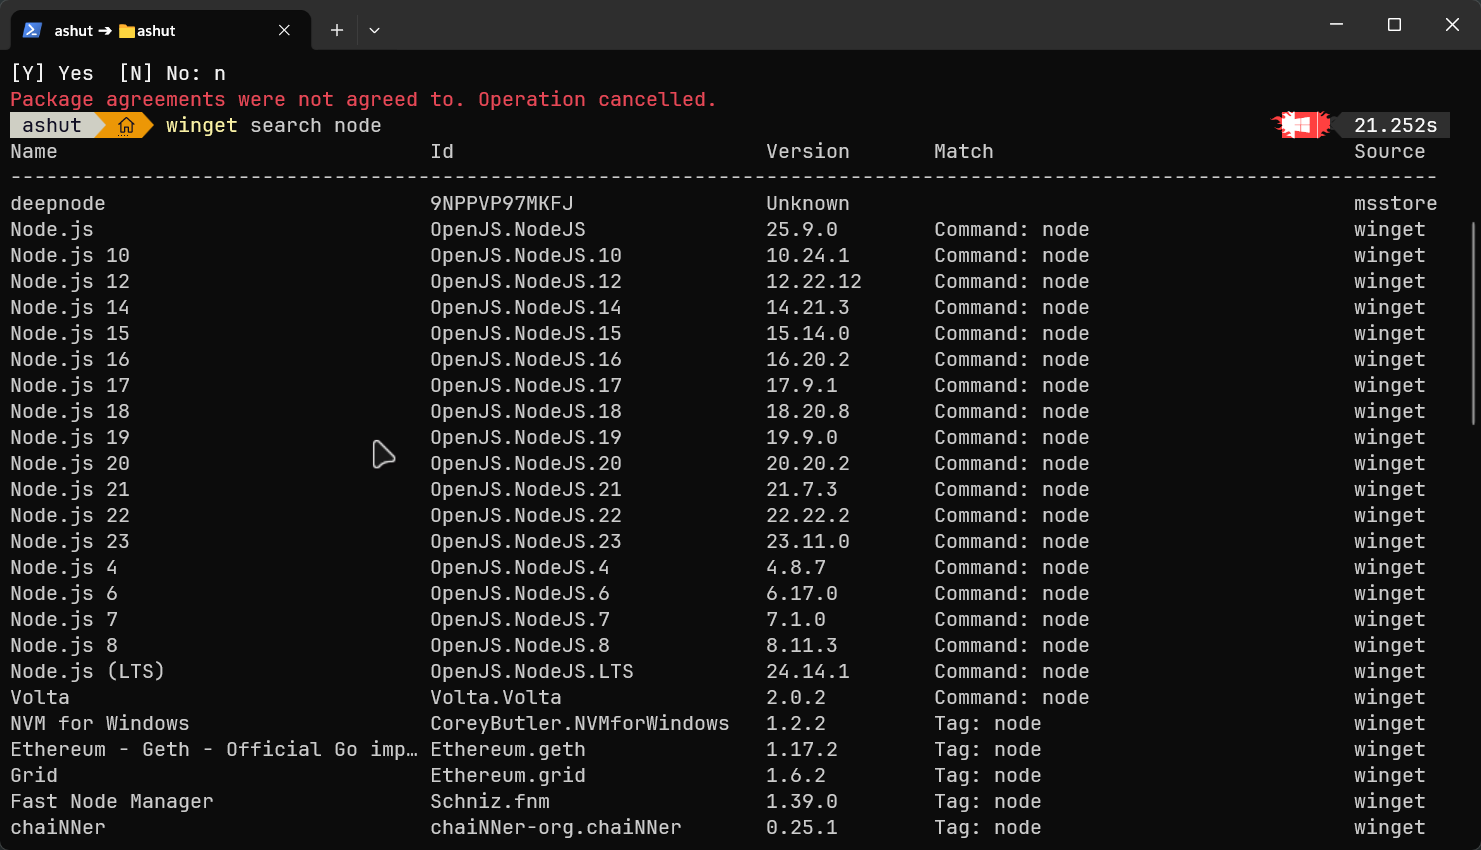Expand the new tab profile dropdown

coord(374,30)
